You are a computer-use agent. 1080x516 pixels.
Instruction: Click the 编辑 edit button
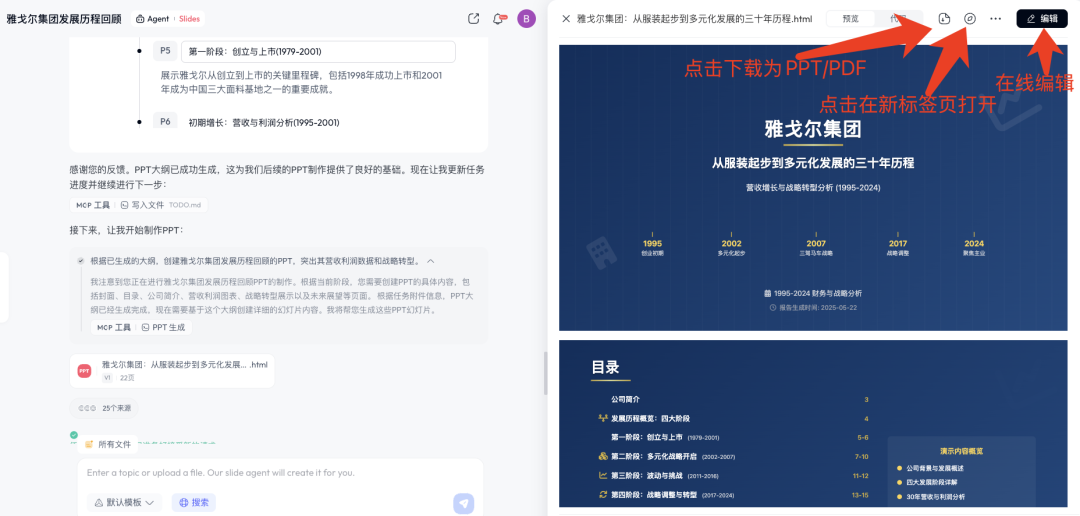(1041, 19)
